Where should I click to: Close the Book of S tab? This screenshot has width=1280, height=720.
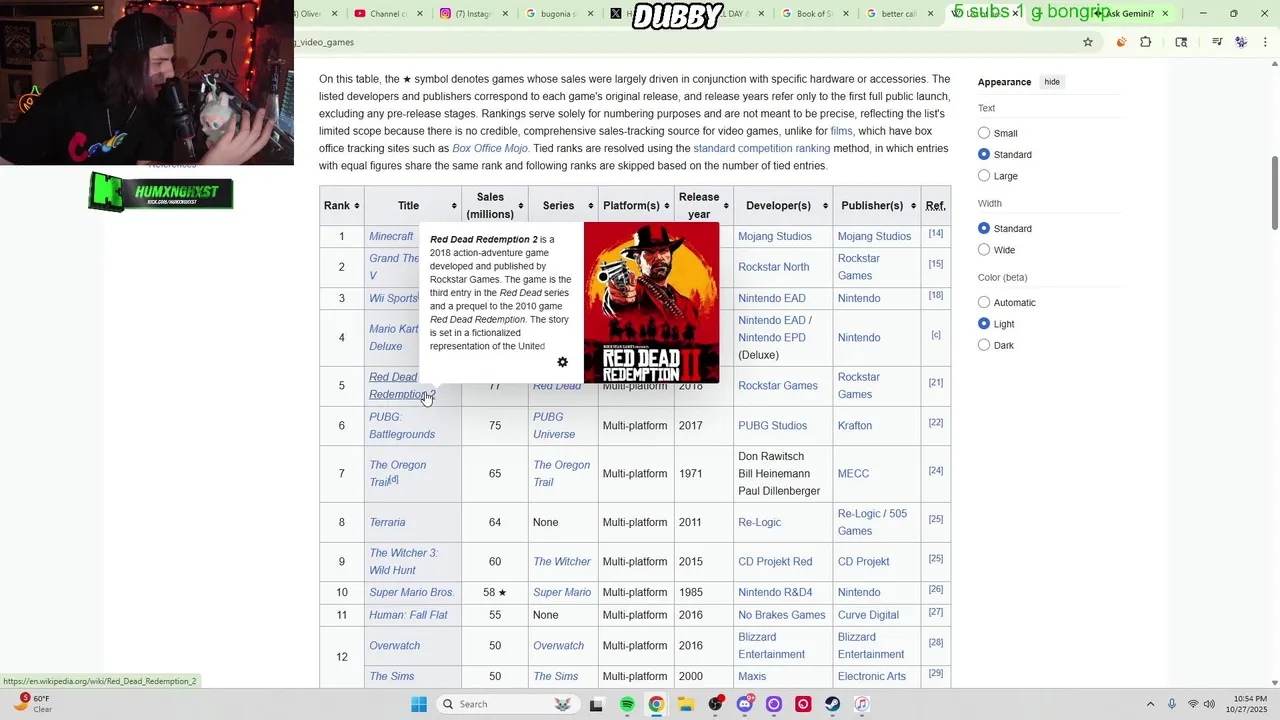coord(847,14)
